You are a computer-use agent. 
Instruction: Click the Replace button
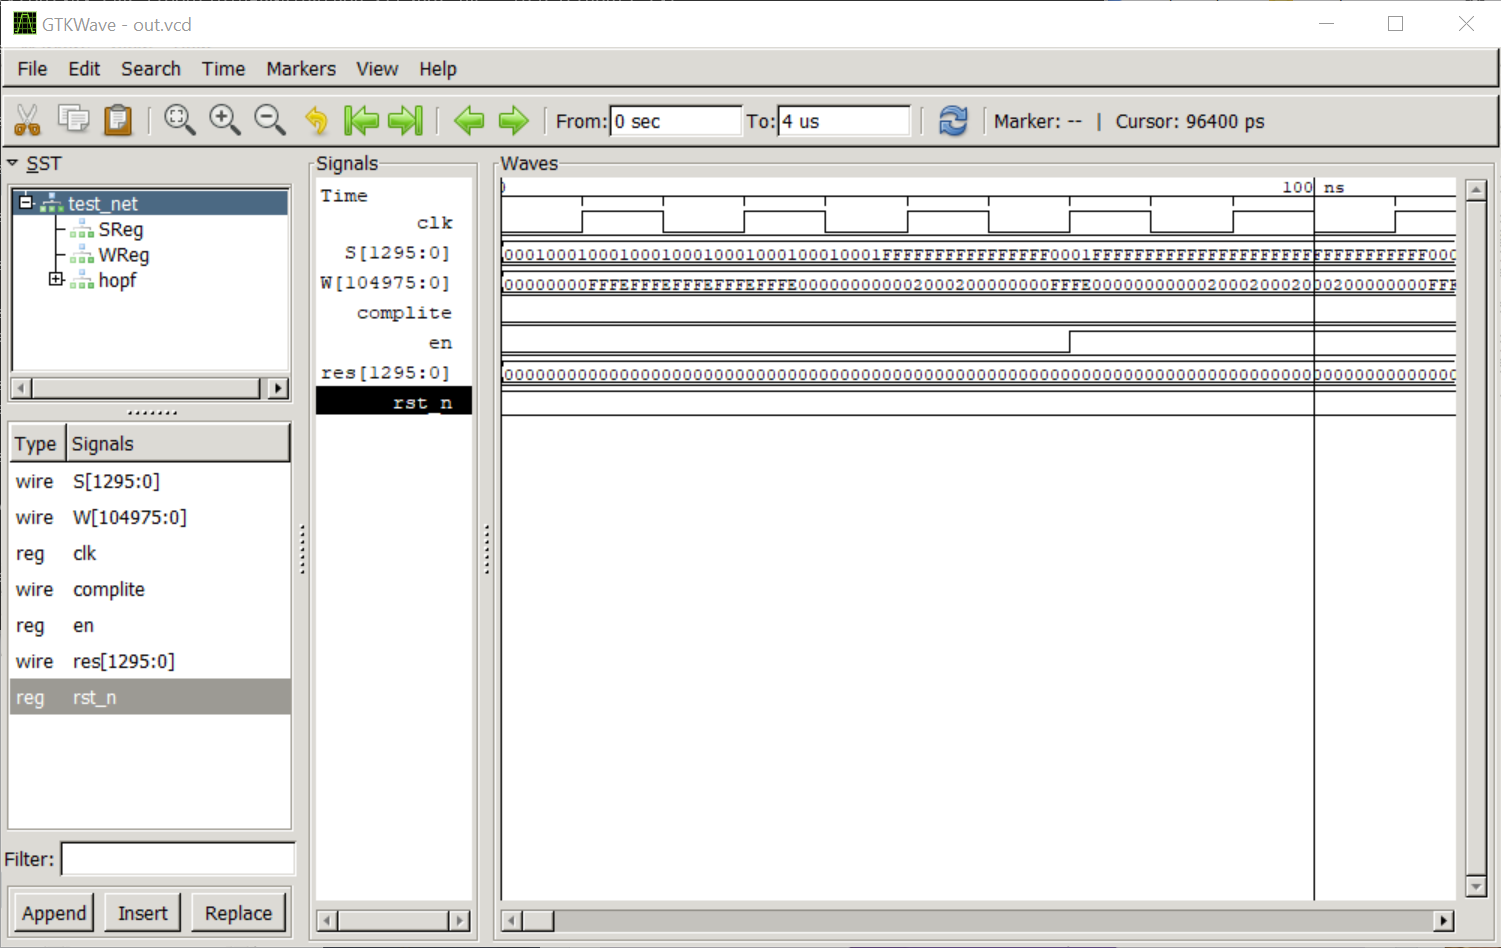(x=238, y=913)
